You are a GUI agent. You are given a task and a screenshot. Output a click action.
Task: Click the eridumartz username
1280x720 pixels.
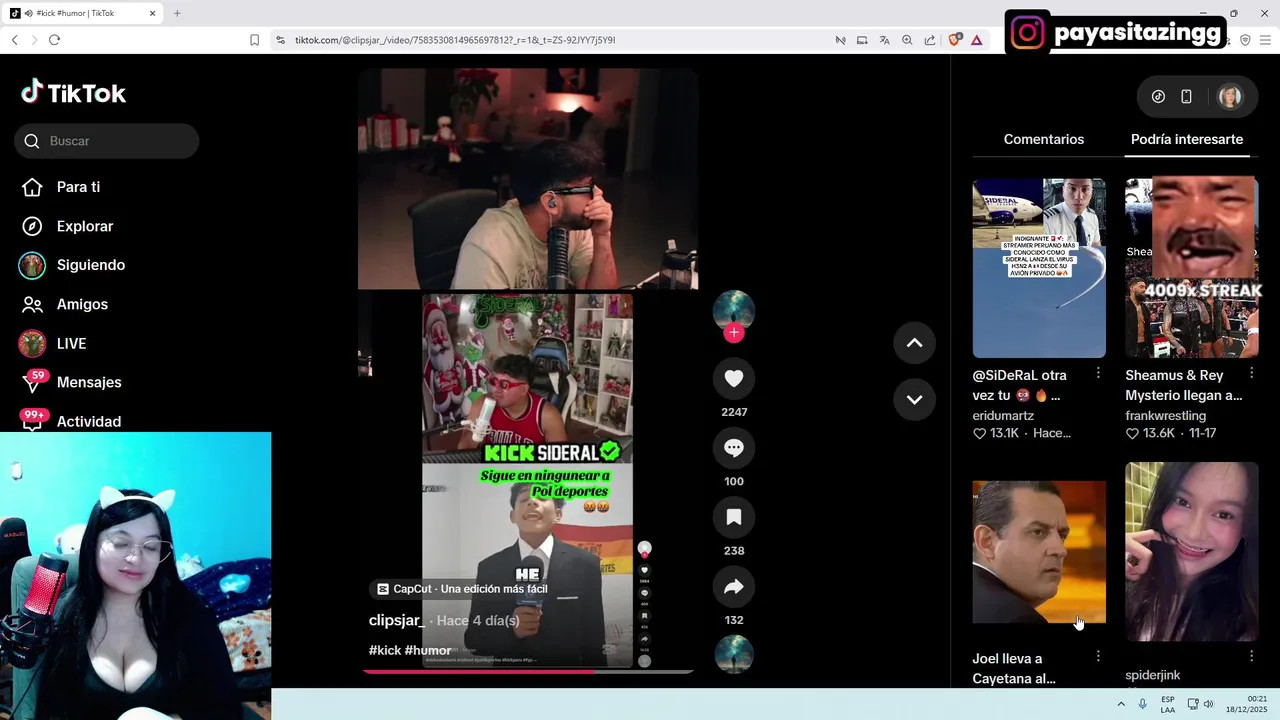[1003, 415]
